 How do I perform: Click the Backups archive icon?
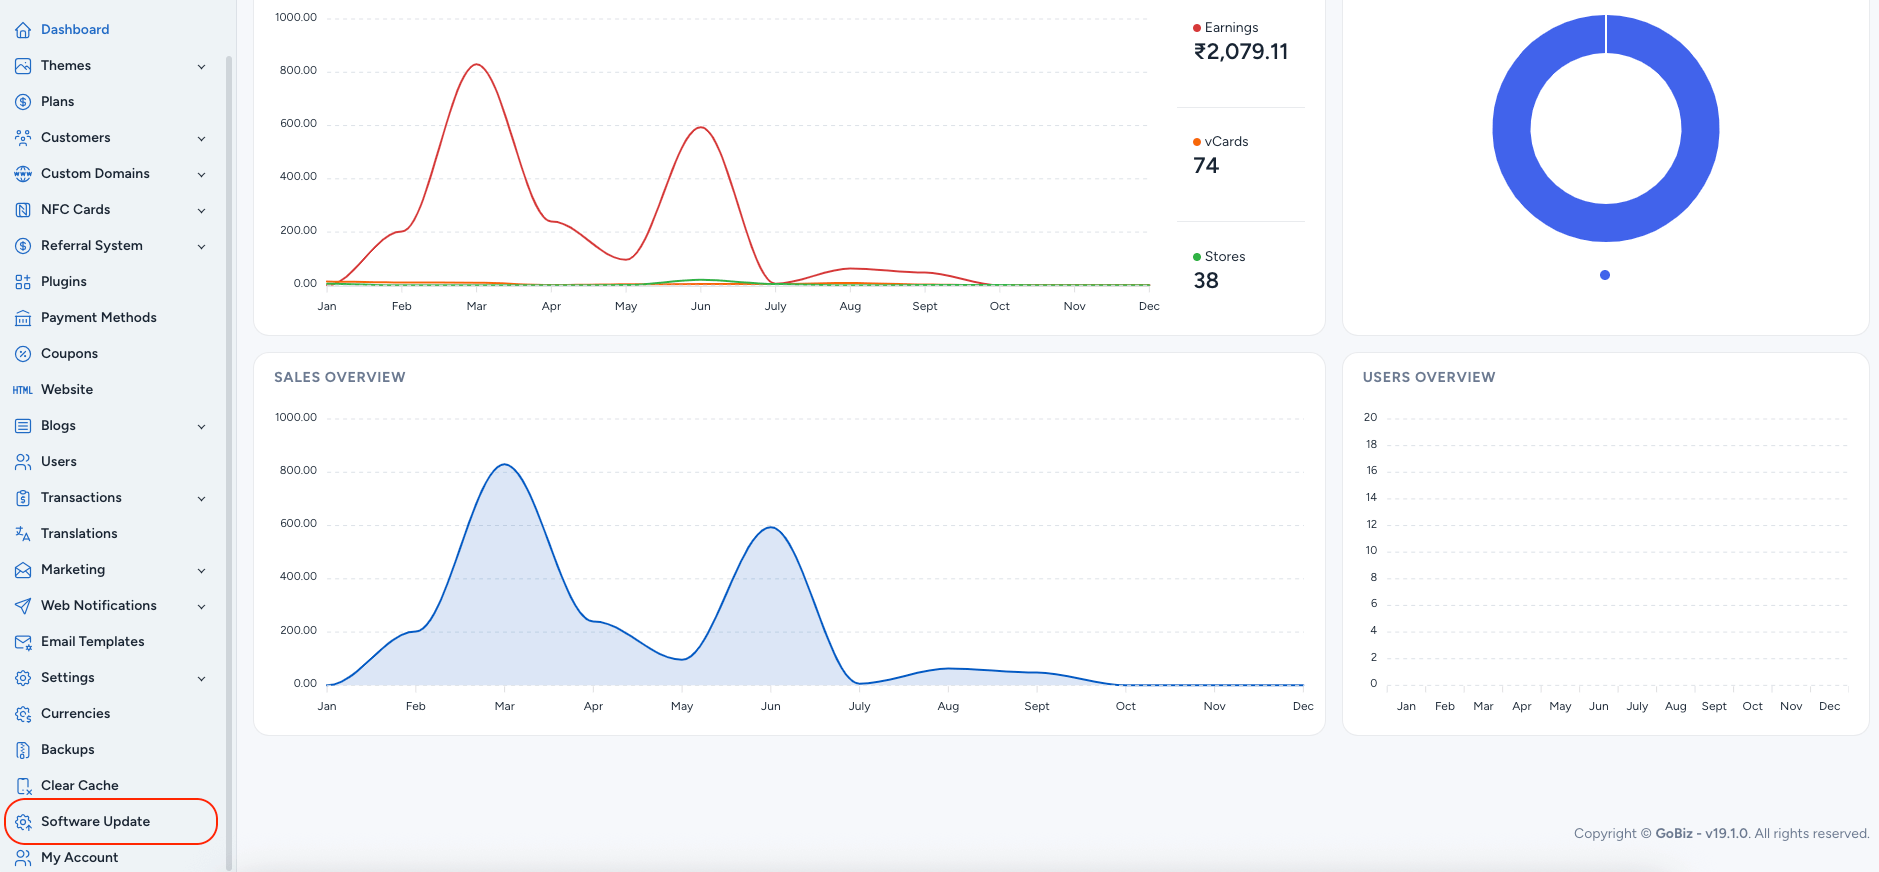[x=23, y=750]
